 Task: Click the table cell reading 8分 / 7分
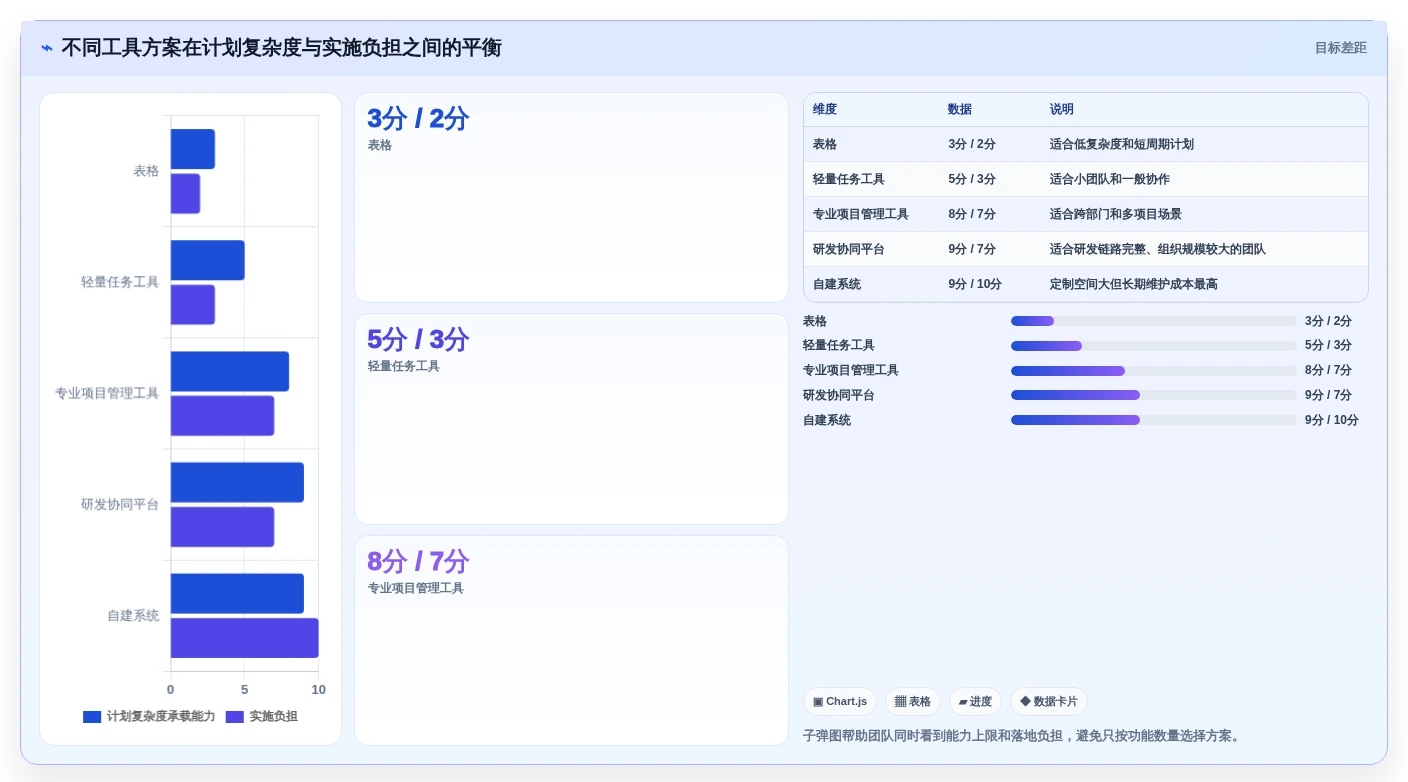(972, 214)
